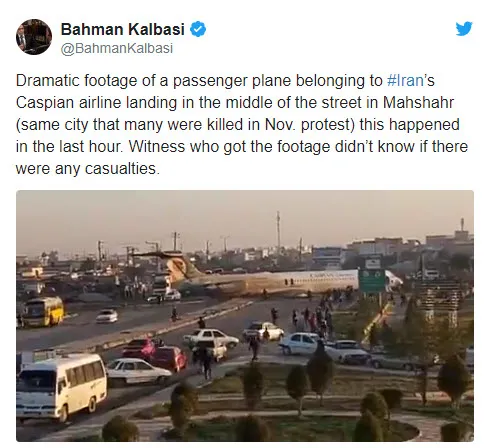Open the embedded plane landing footage image
Screen dimensions: 485x448
(245, 316)
